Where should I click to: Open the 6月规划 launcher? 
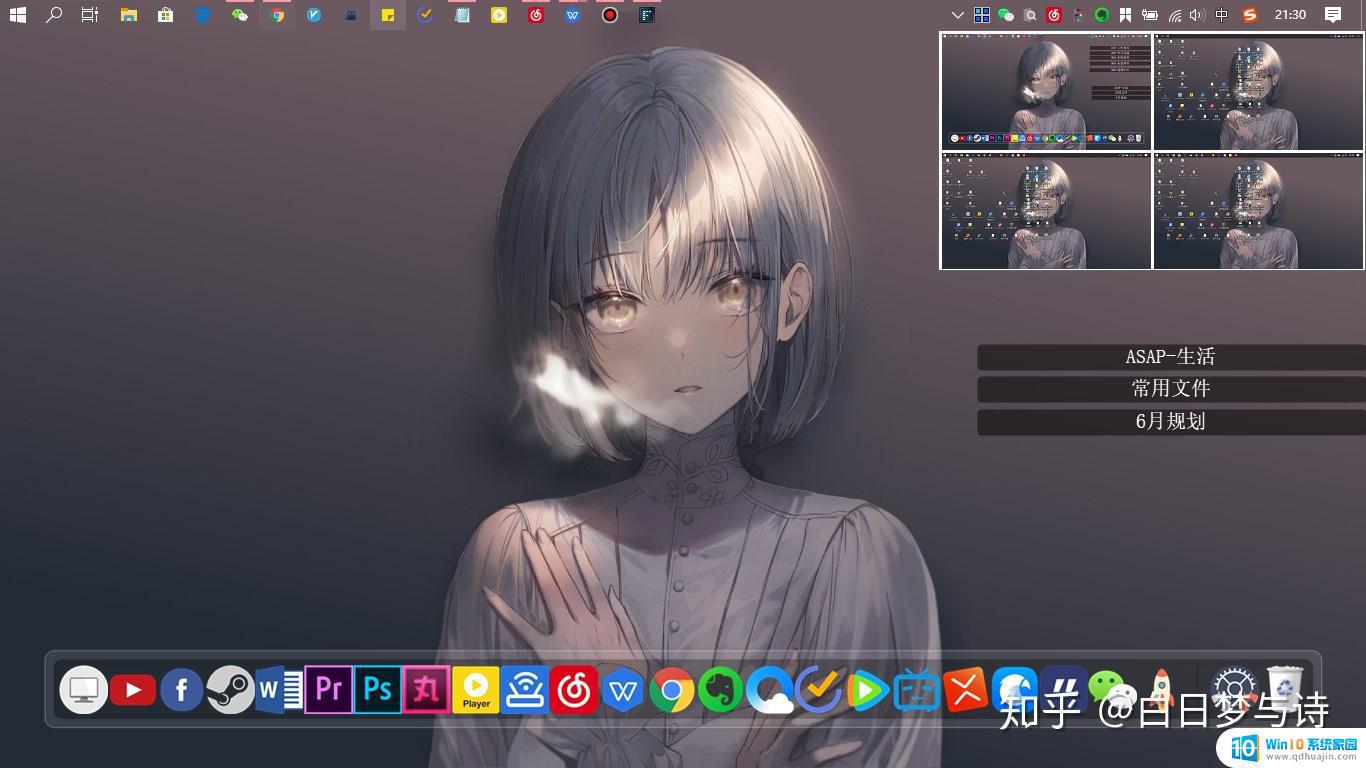coord(1171,421)
